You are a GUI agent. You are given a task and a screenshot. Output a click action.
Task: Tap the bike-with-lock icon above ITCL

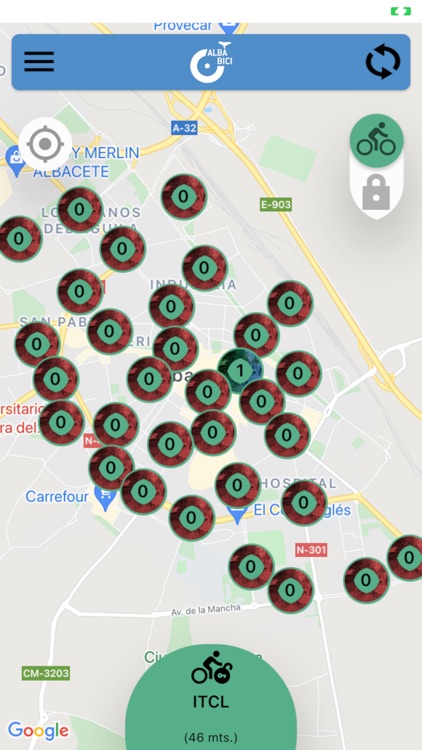click(x=211, y=668)
